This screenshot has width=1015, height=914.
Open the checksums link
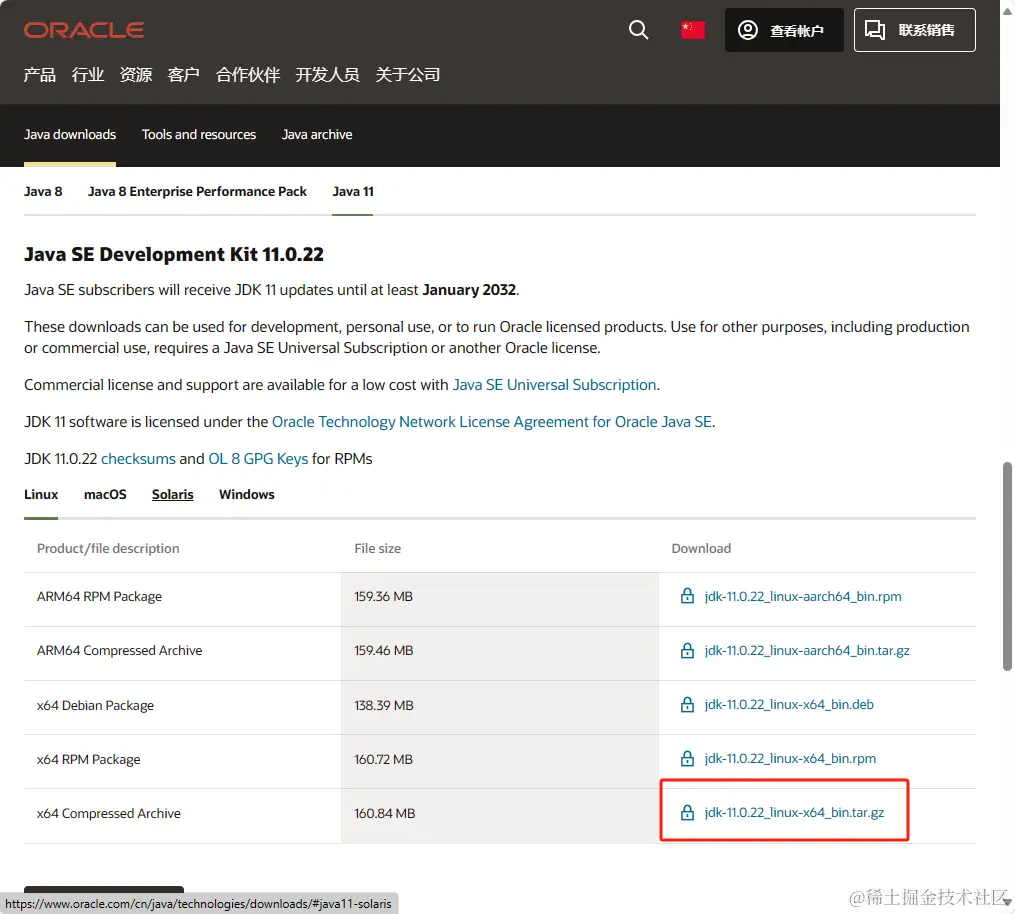pos(138,459)
